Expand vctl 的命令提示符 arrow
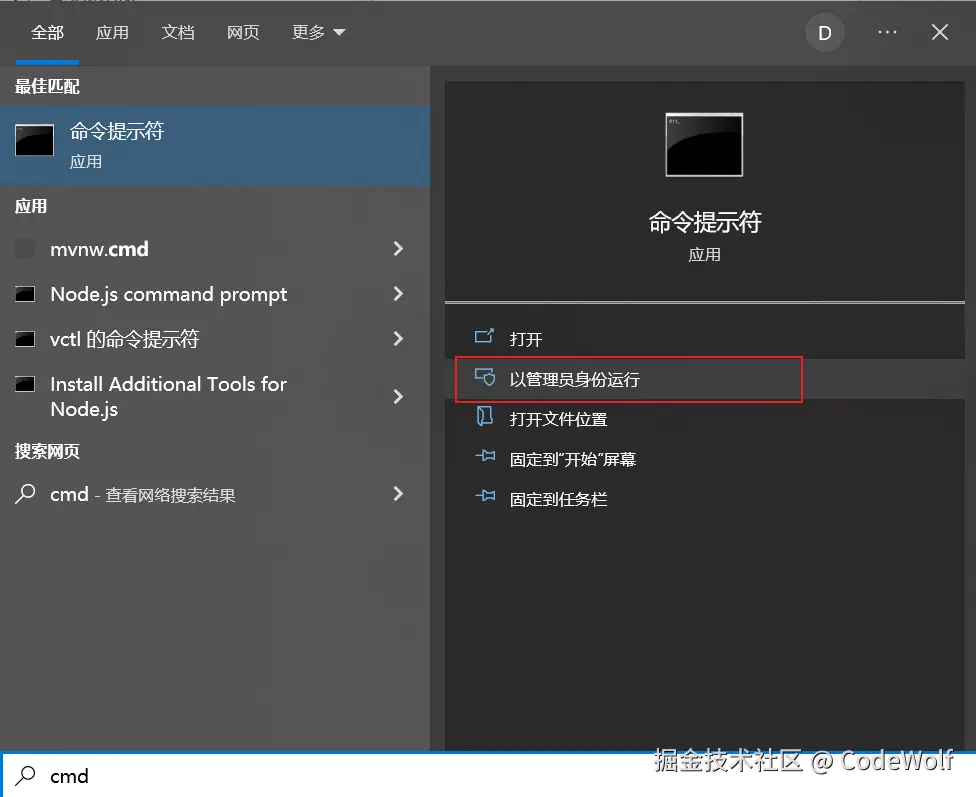The width and height of the screenshot is (976, 797). [x=398, y=339]
